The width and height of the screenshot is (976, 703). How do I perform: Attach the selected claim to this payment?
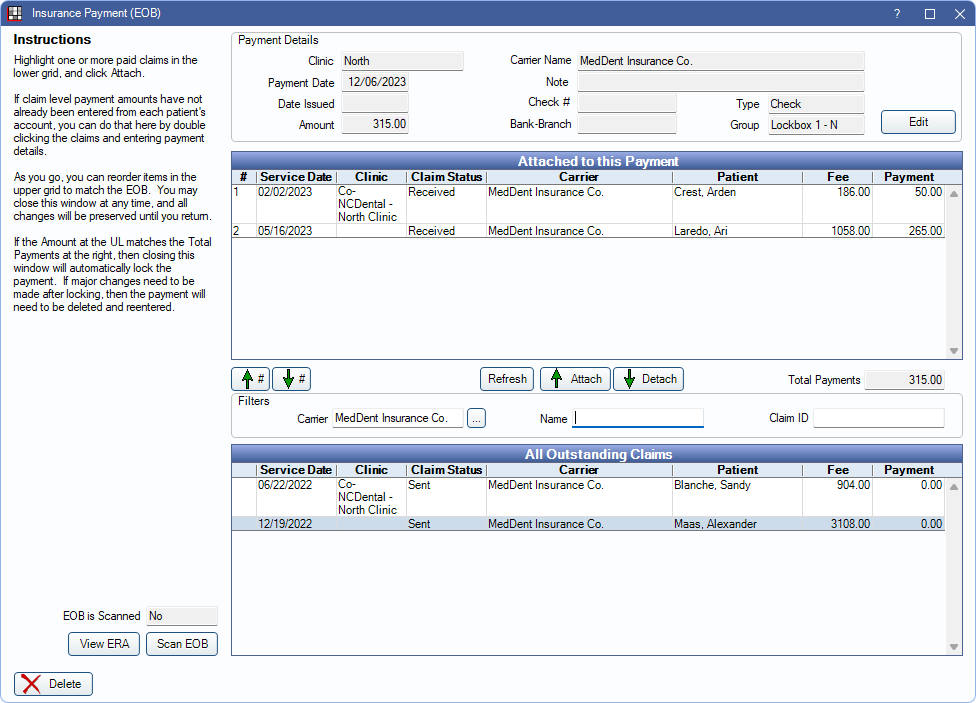(574, 379)
